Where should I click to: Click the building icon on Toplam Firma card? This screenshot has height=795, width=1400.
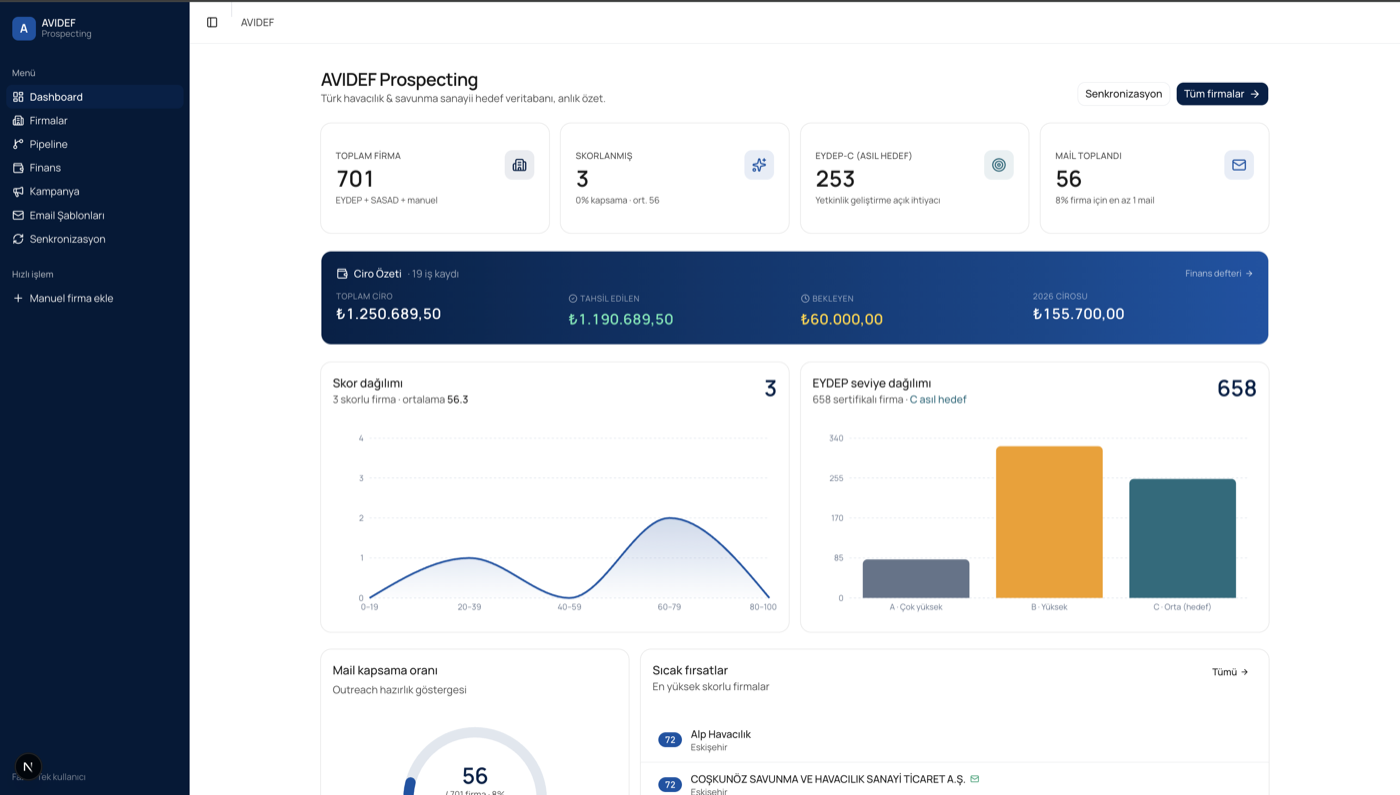pyautogui.click(x=519, y=165)
